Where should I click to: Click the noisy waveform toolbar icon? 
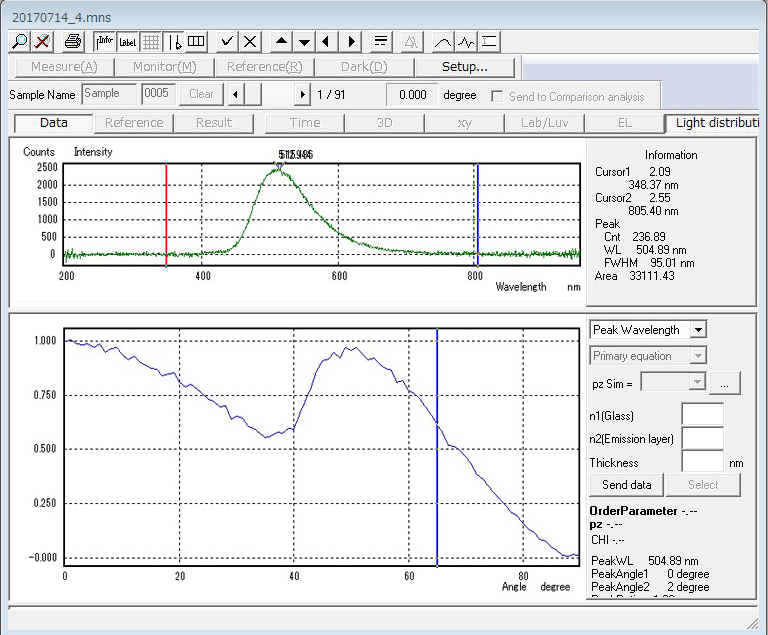(x=466, y=41)
